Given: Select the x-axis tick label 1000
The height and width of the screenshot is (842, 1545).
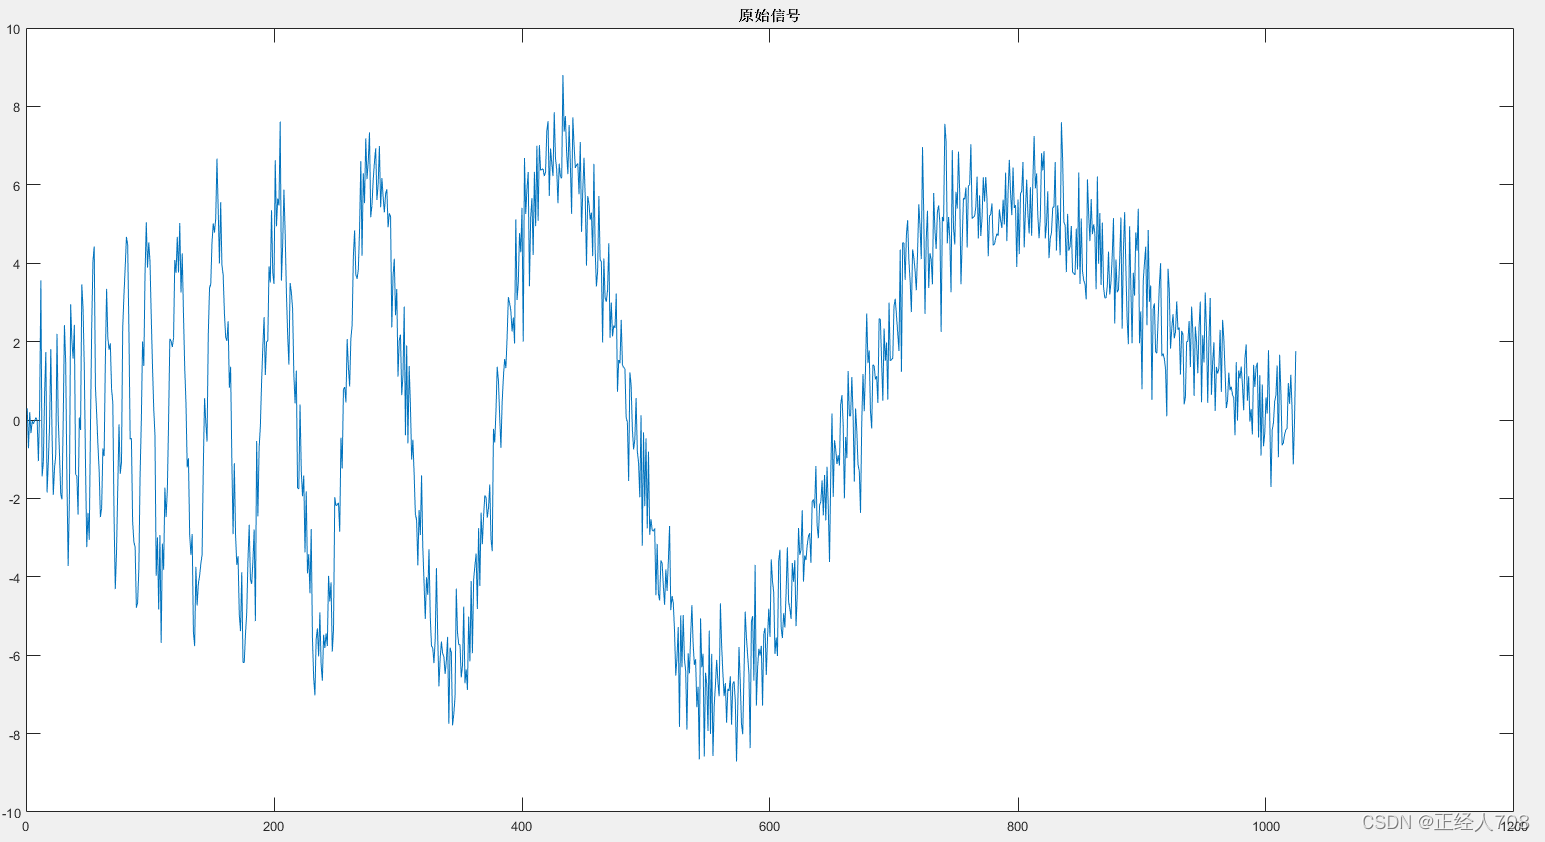Looking at the screenshot, I should 1265,826.
